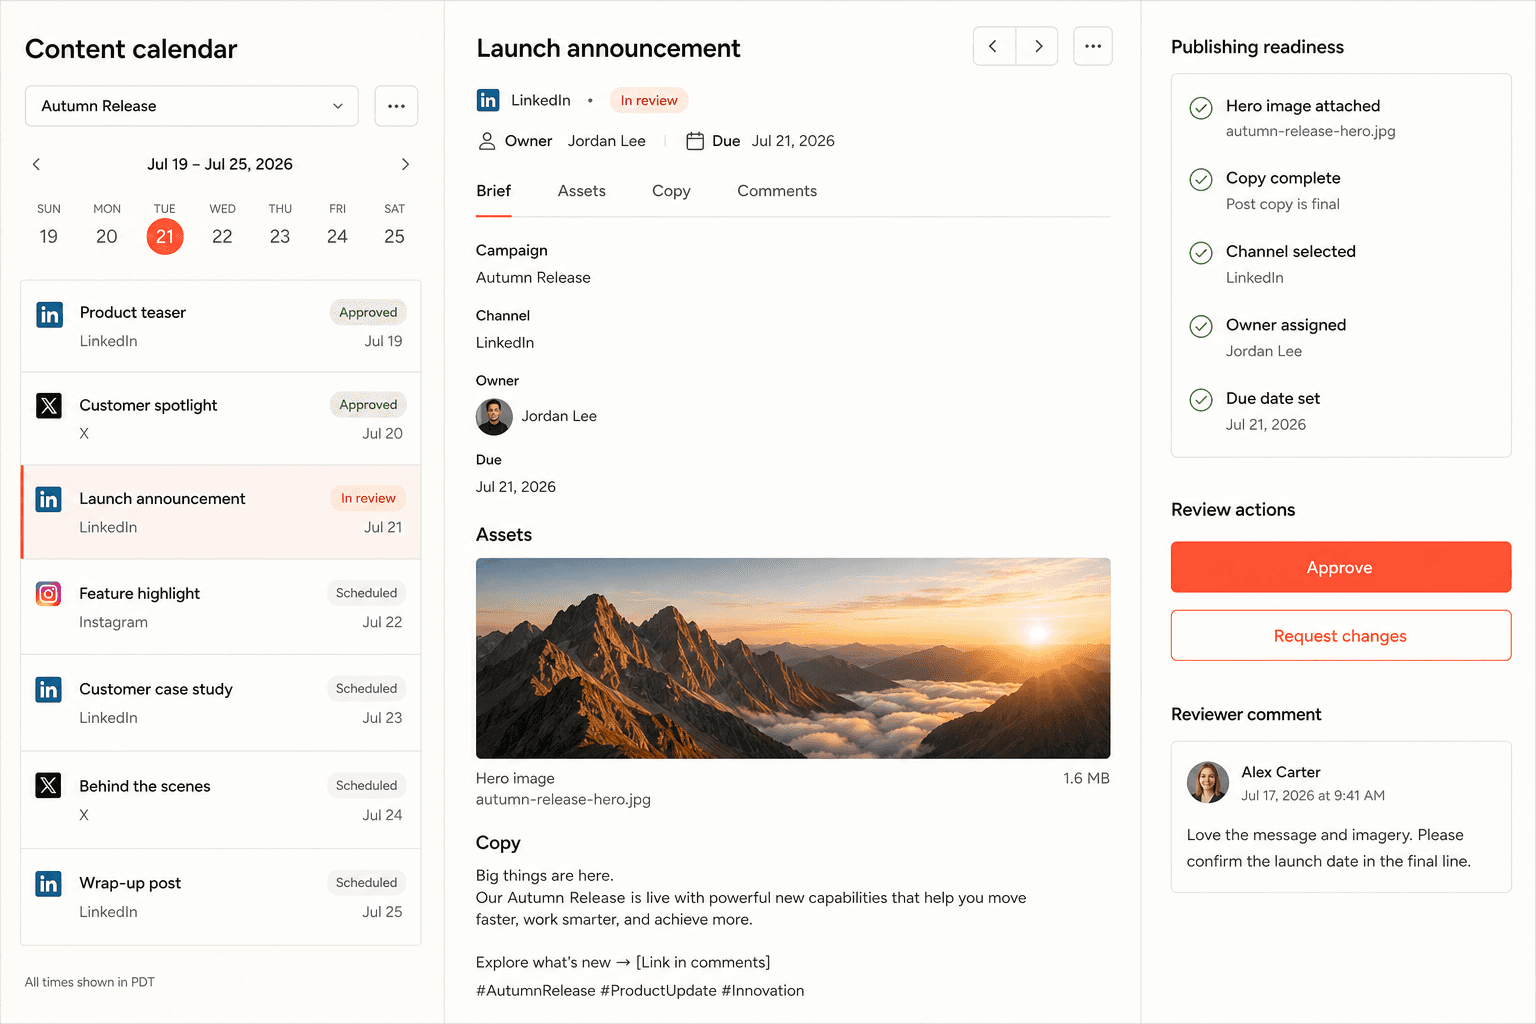Open the Customer spotlight post
Screen dimensions: 1536x1024
(221, 419)
